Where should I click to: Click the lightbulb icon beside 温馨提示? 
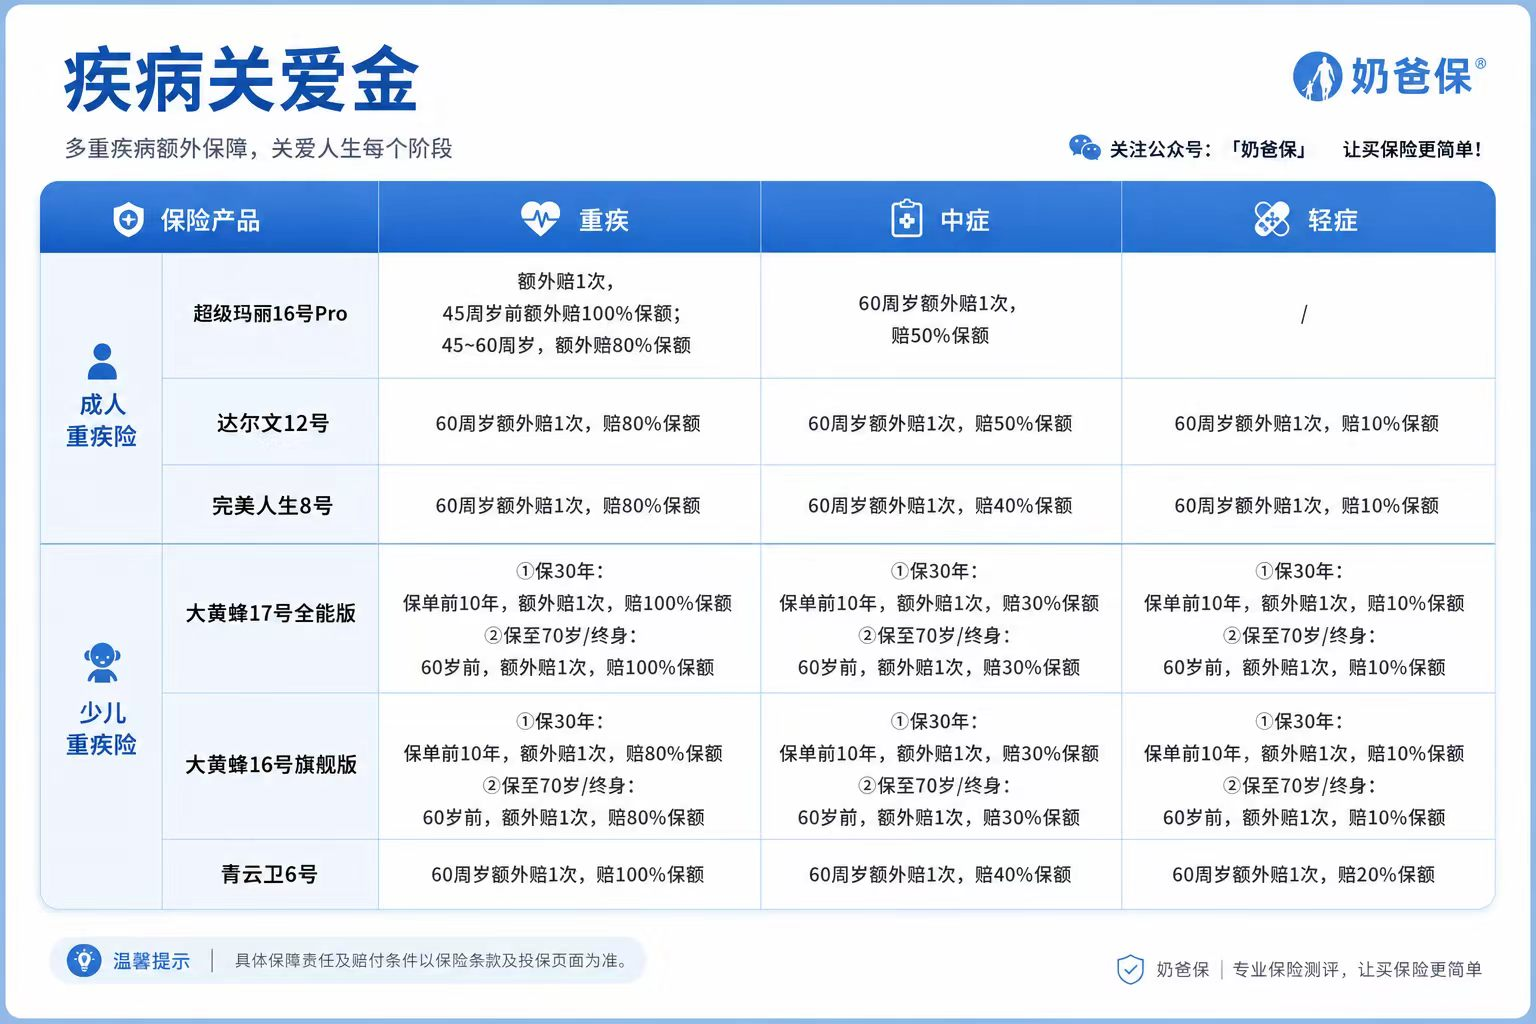click(84, 960)
